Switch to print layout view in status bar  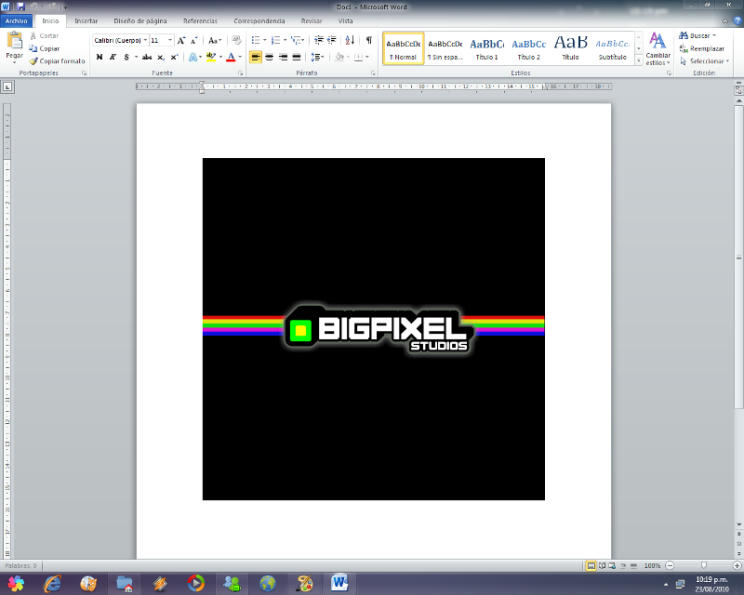point(591,565)
